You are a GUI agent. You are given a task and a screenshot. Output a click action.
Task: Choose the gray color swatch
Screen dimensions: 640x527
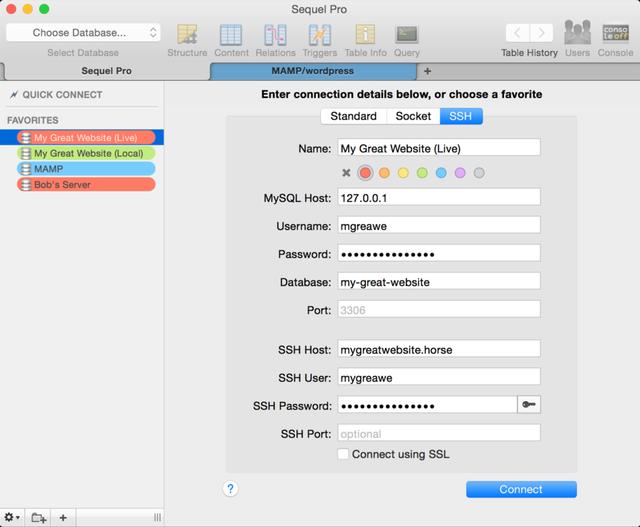click(479, 173)
